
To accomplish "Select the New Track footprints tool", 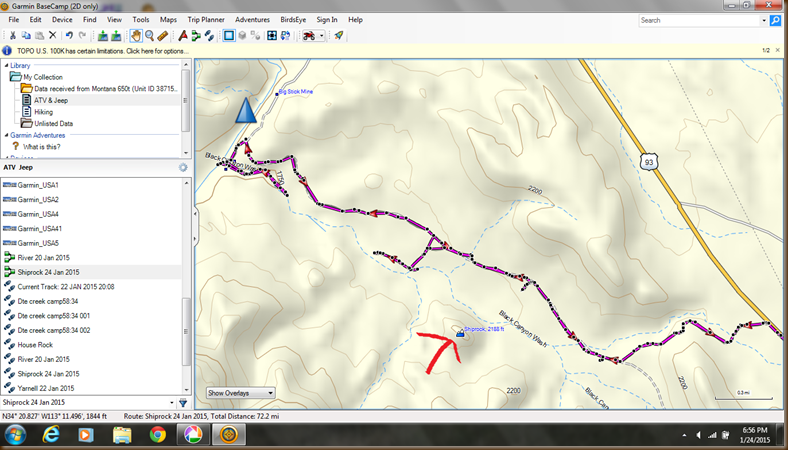I will pos(209,36).
